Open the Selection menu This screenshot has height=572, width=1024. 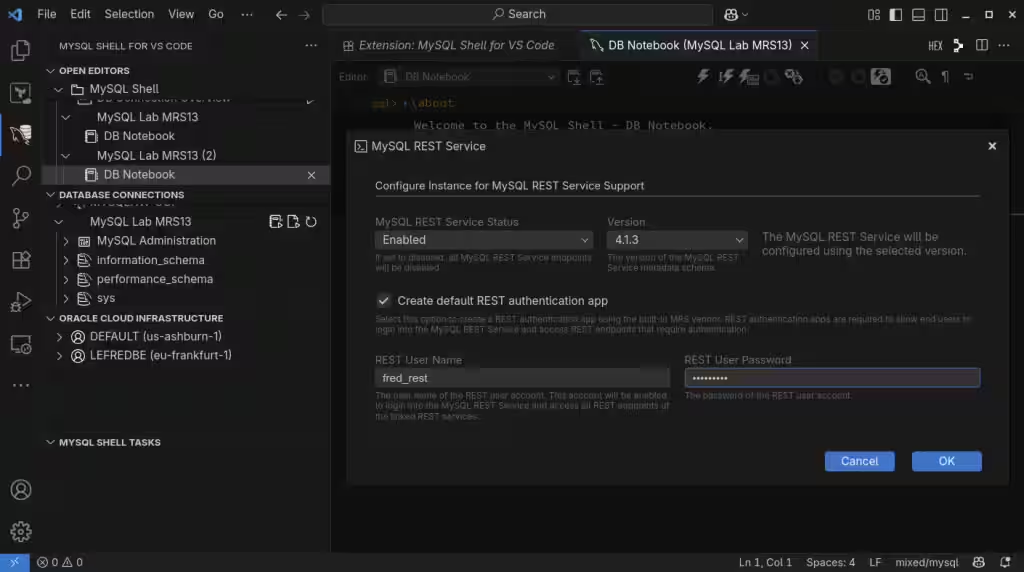(x=129, y=14)
